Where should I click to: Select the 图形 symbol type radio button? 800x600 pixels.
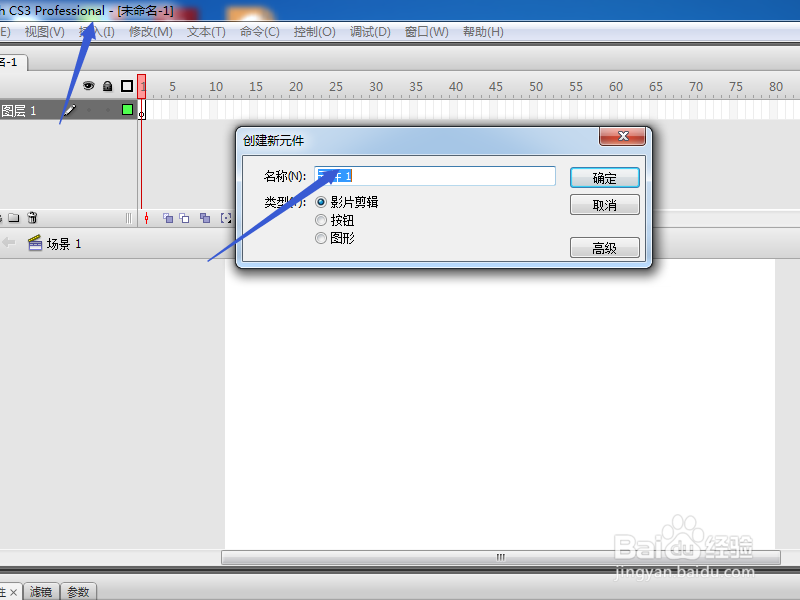321,238
